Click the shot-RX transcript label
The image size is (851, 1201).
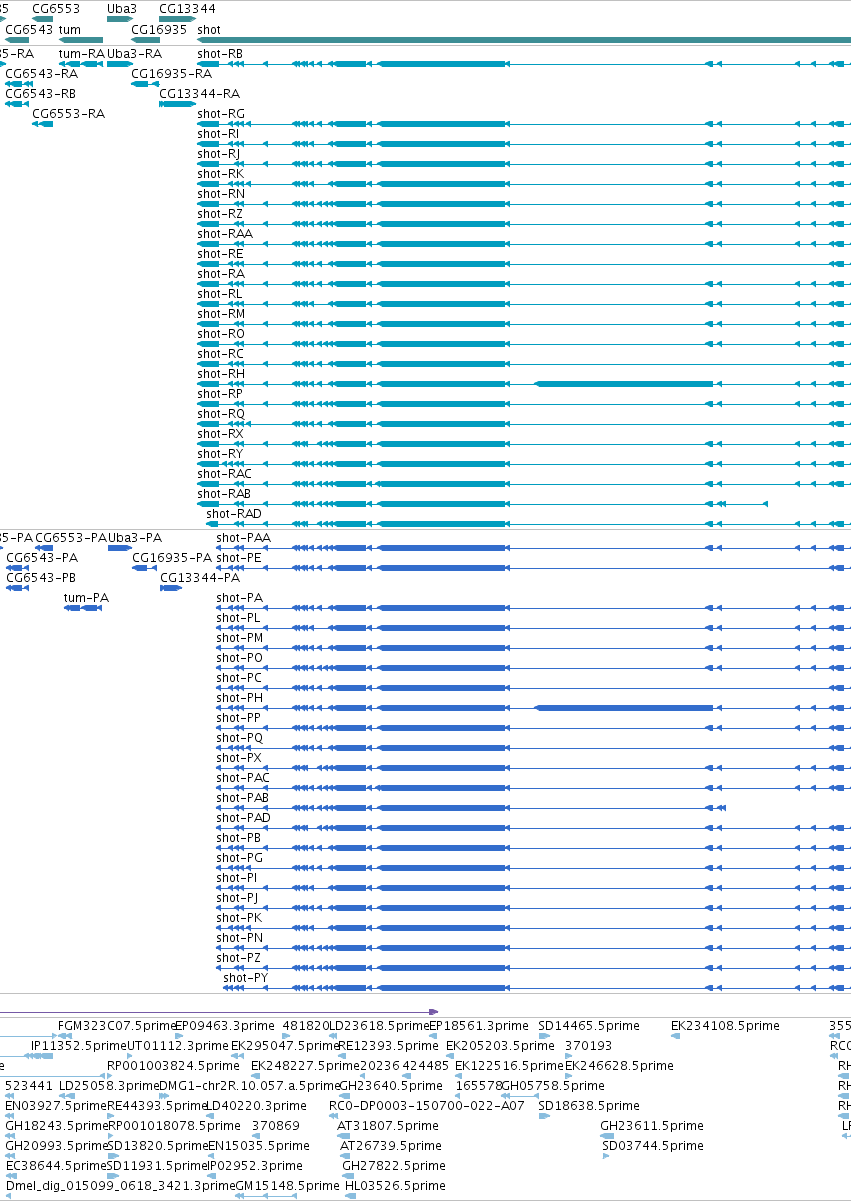(220, 433)
